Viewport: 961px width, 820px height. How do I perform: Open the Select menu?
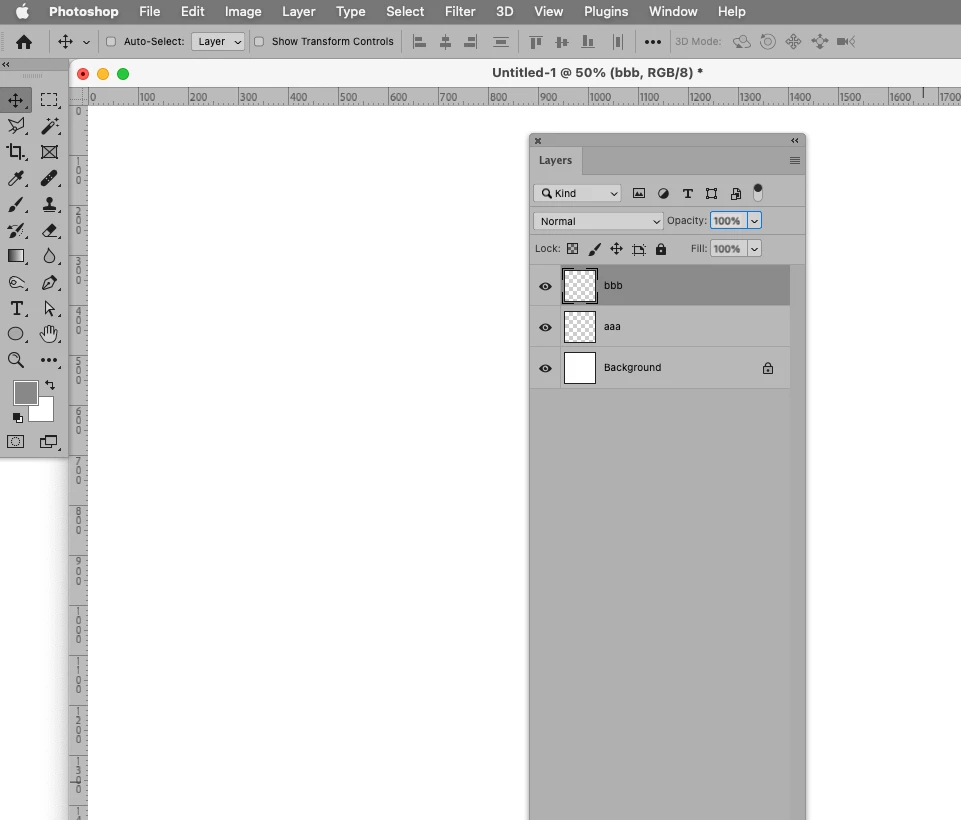click(x=405, y=12)
